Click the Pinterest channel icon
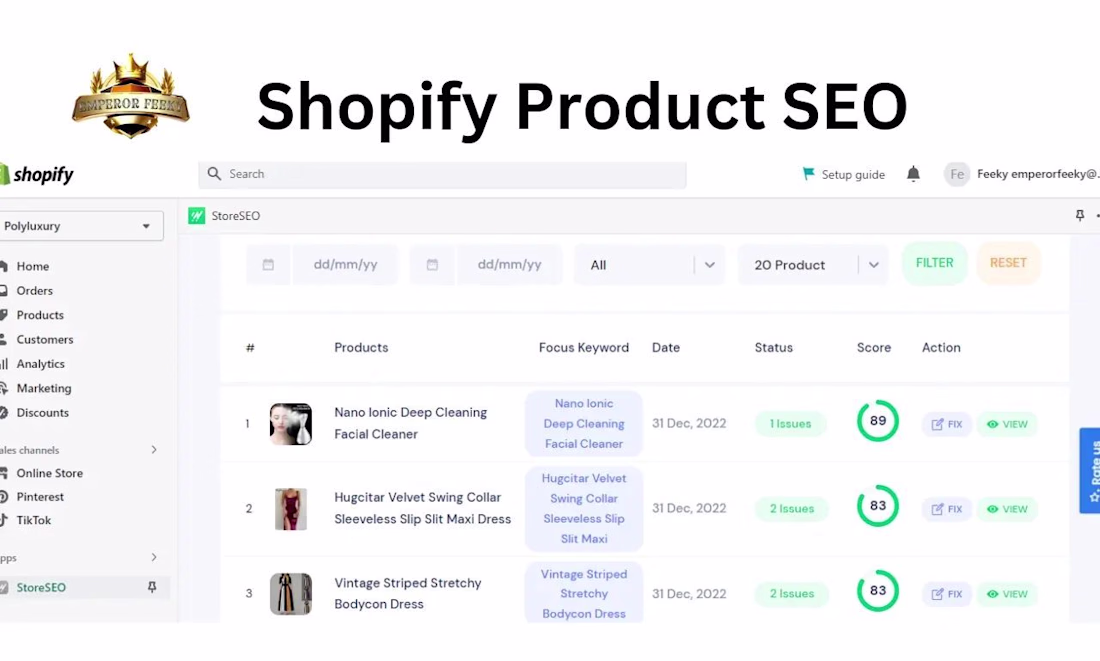This screenshot has height=661, width=1100. pyautogui.click(x=4, y=497)
